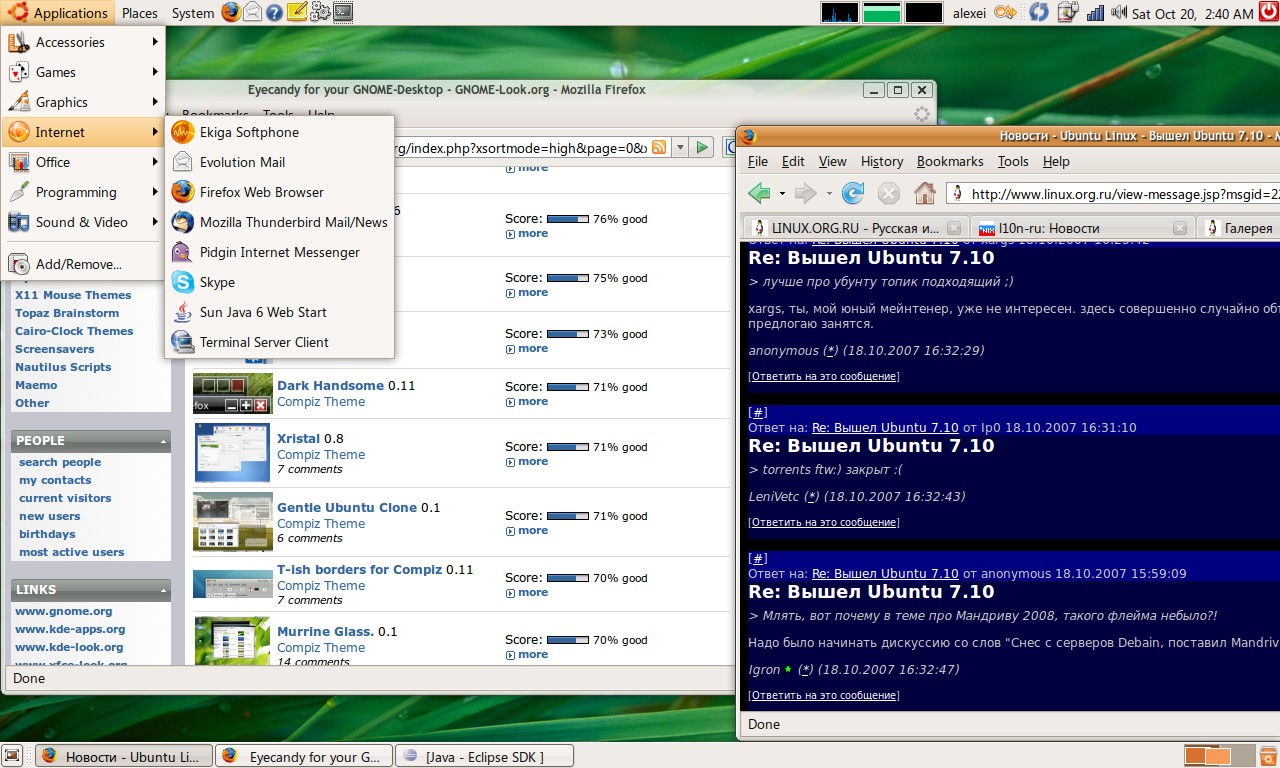
Task: Open Skype from the Internet submenu
Action: click(280, 282)
